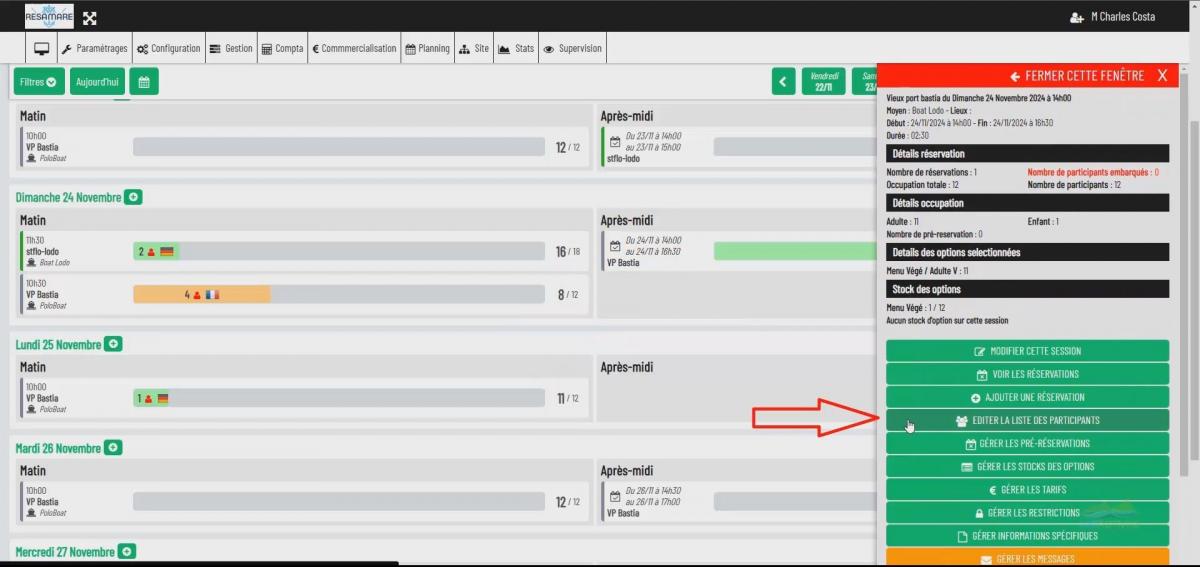Open the Gestion menu
This screenshot has height=567, width=1200.
[231, 48]
